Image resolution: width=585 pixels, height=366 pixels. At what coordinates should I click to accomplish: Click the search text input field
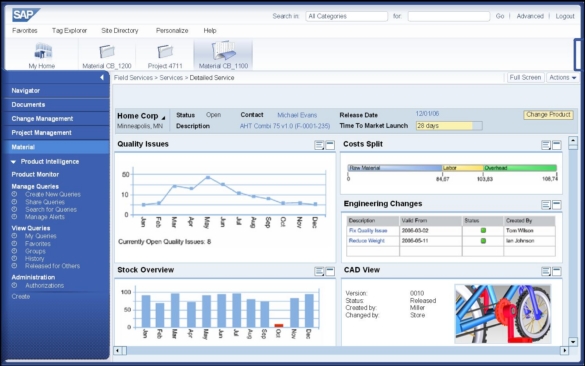[x=449, y=16]
